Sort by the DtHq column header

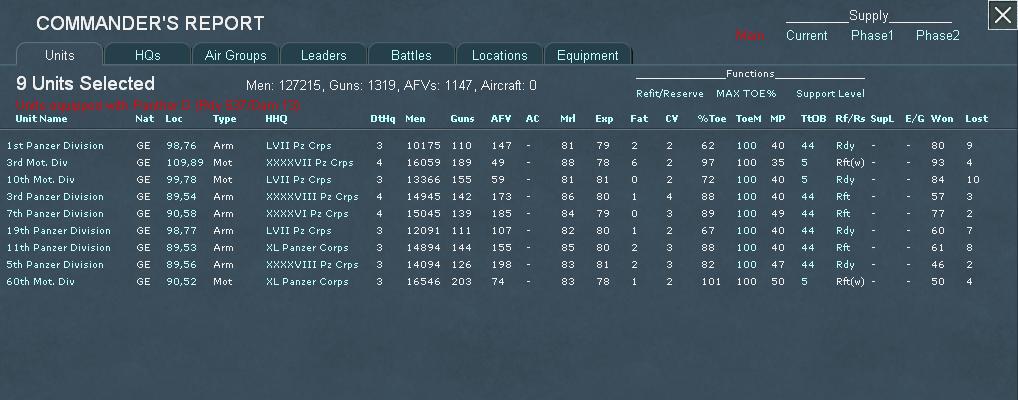click(382, 119)
